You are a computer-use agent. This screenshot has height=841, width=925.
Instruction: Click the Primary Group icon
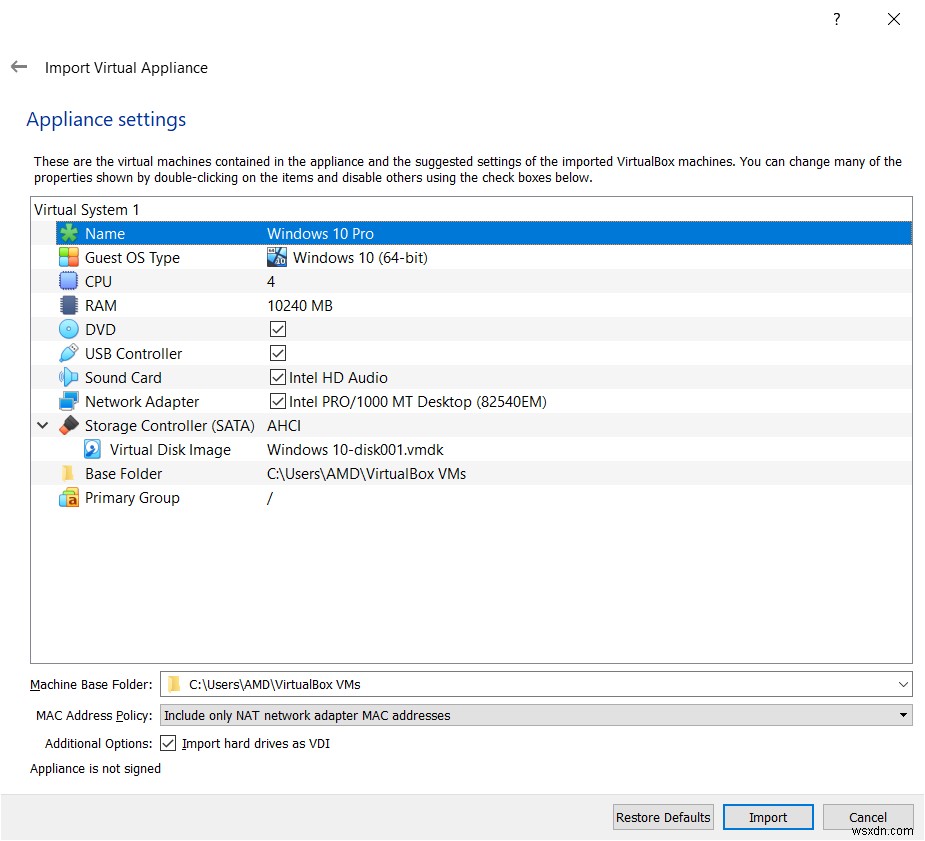[x=68, y=497]
